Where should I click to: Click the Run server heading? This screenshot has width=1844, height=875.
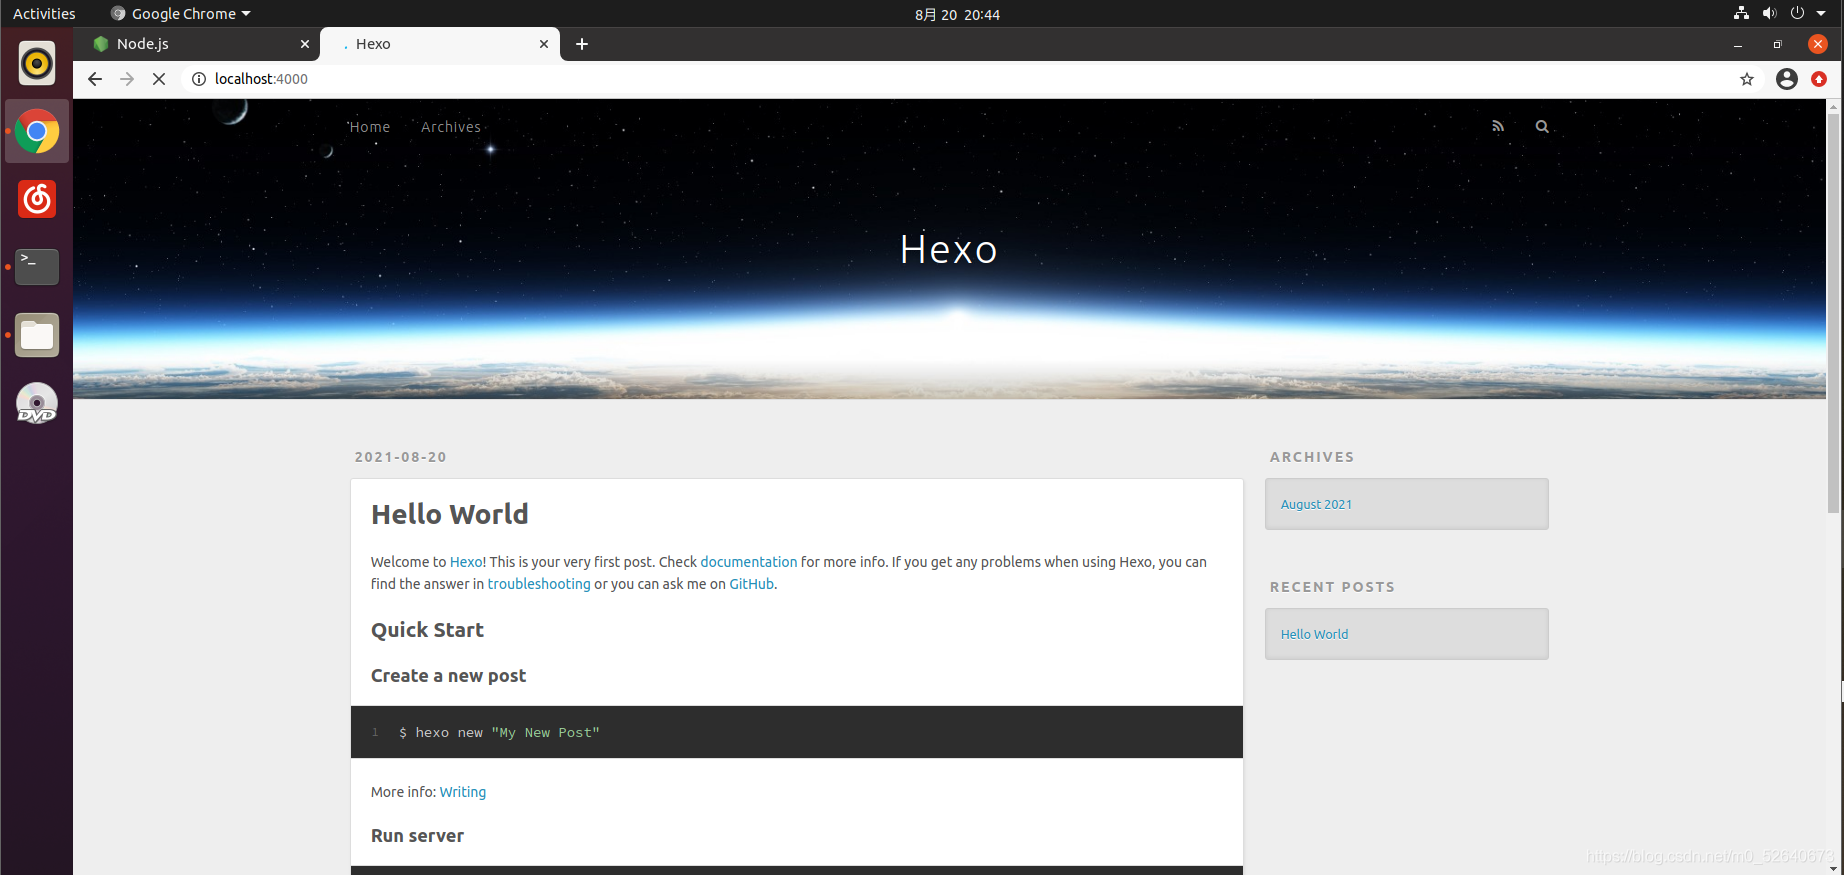tap(417, 836)
